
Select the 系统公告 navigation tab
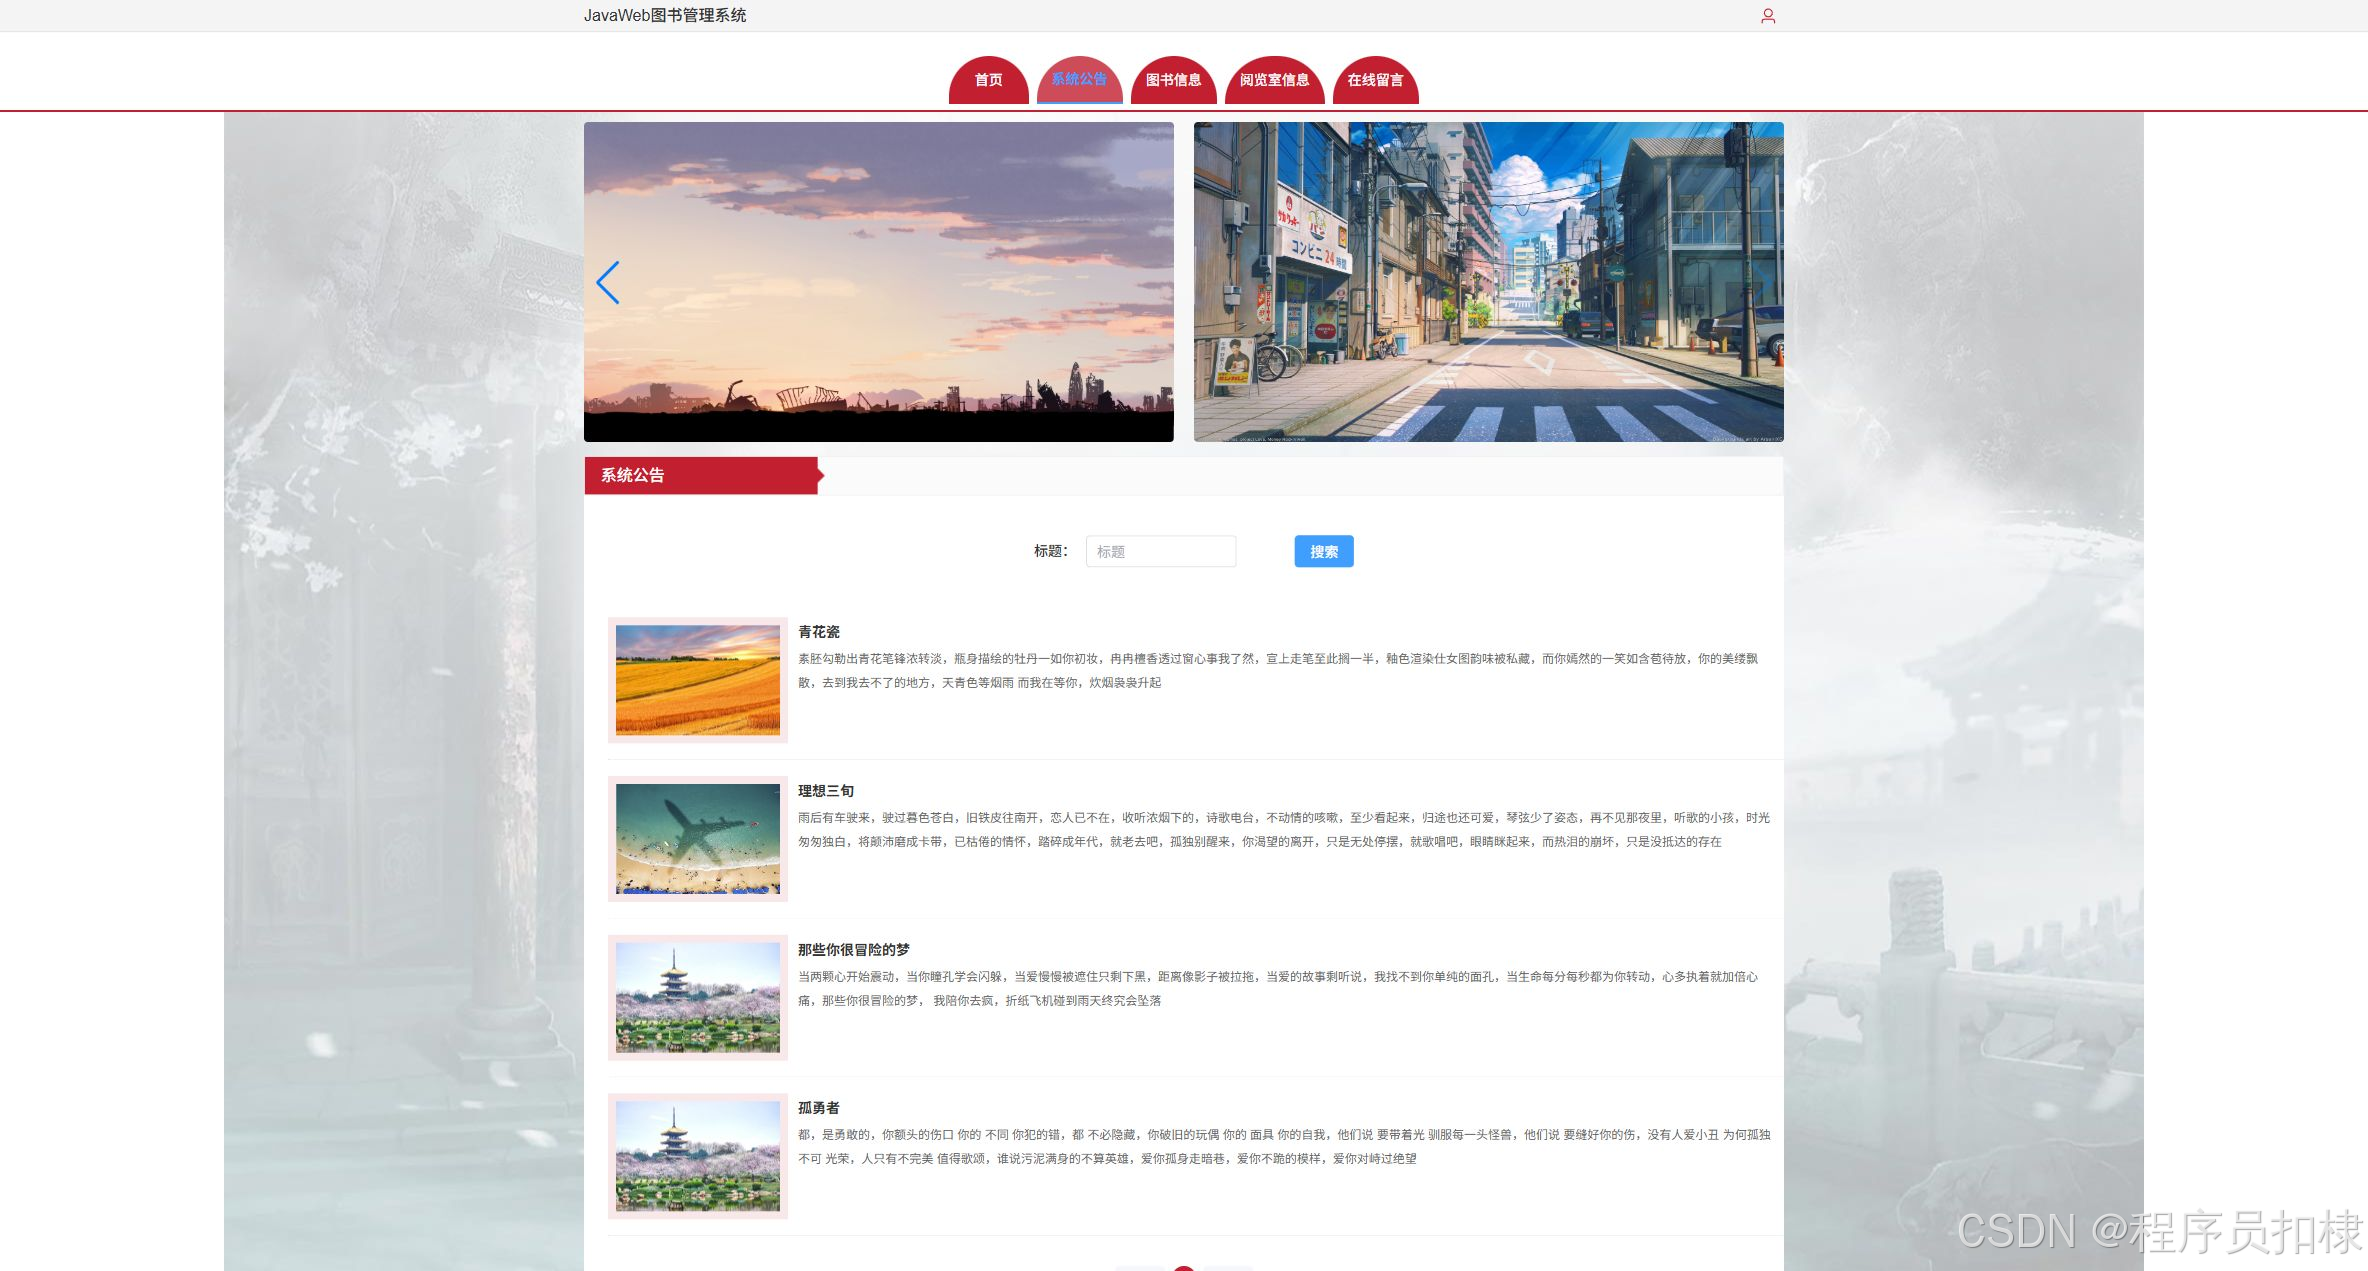click(1079, 80)
